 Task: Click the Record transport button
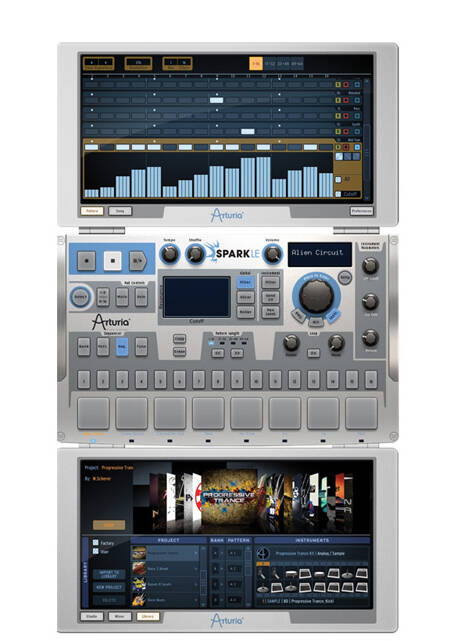click(x=86, y=260)
